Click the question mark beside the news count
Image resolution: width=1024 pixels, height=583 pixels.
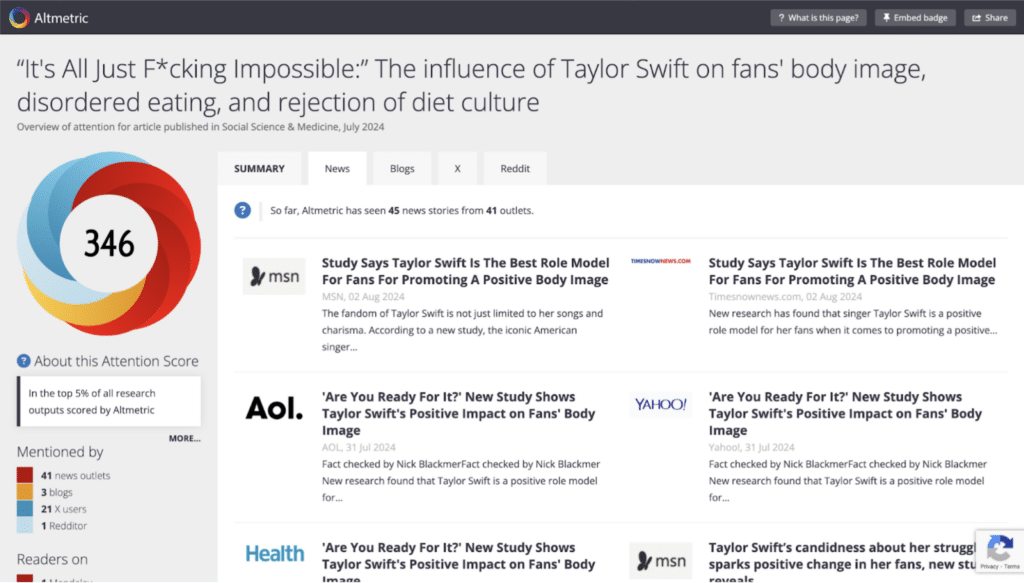(241, 210)
